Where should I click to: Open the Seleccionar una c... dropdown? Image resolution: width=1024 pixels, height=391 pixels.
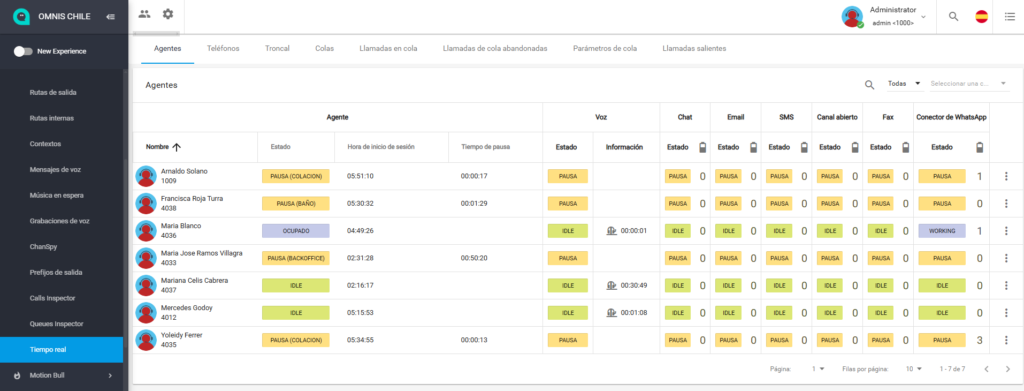[x=969, y=84]
